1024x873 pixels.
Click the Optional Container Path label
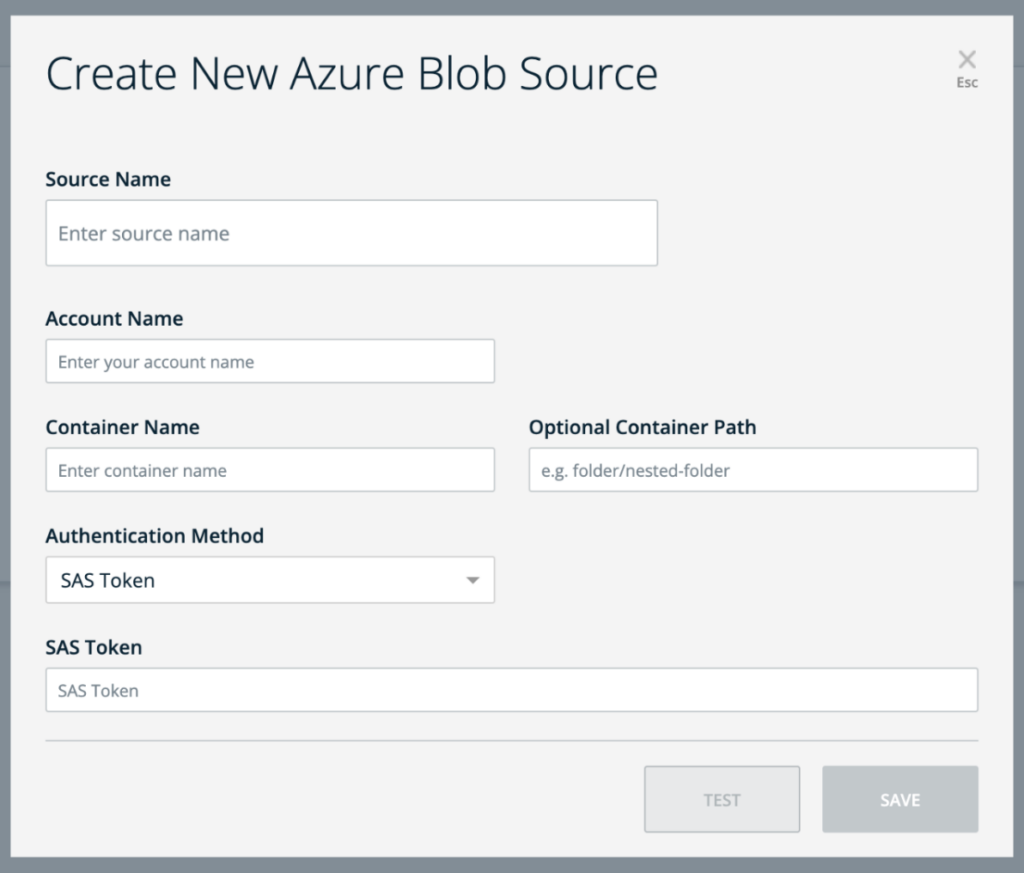642,427
